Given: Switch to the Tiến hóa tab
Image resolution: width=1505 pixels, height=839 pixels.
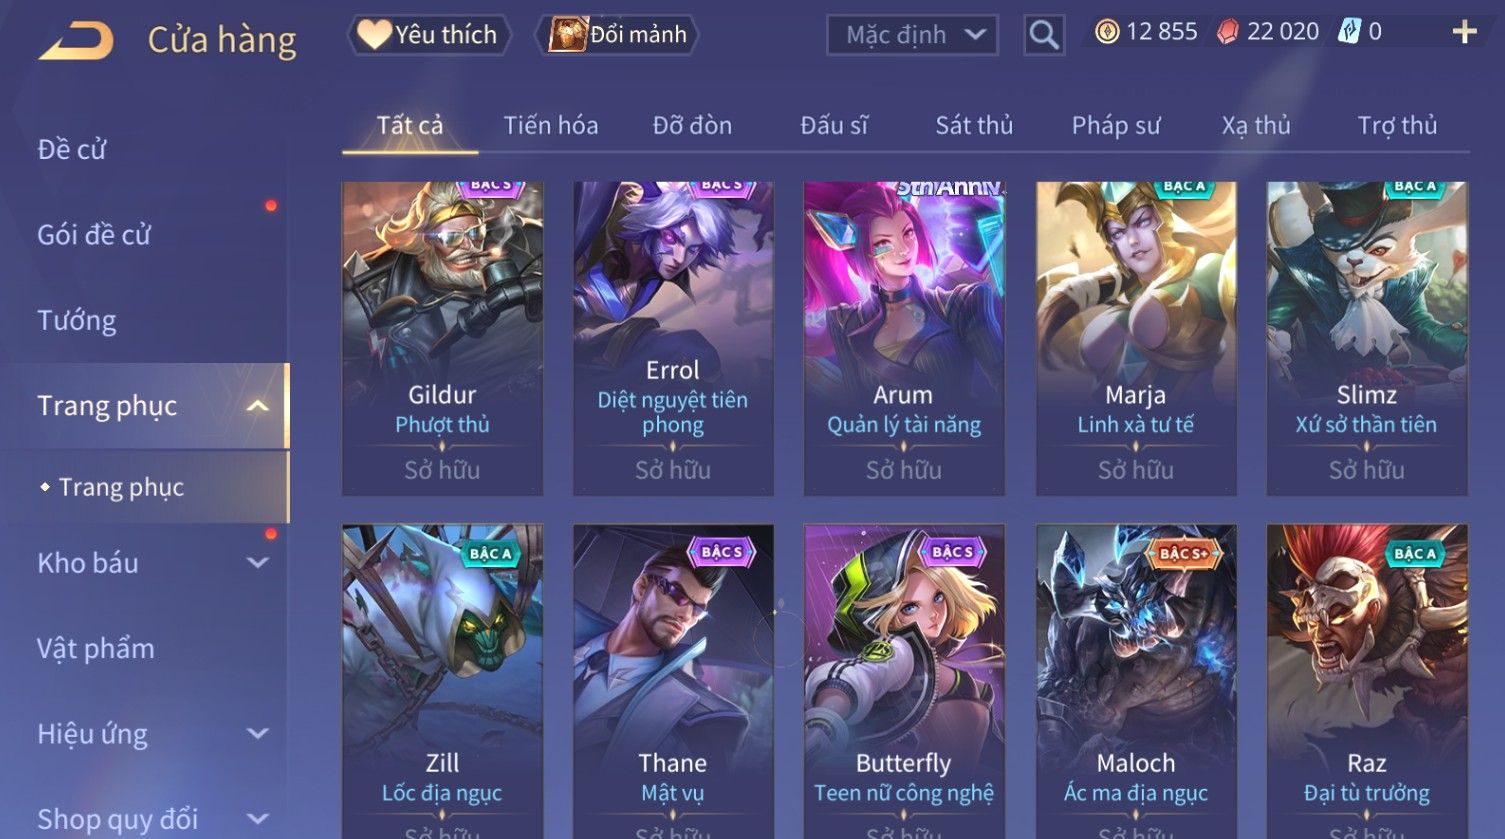Looking at the screenshot, I should [551, 125].
